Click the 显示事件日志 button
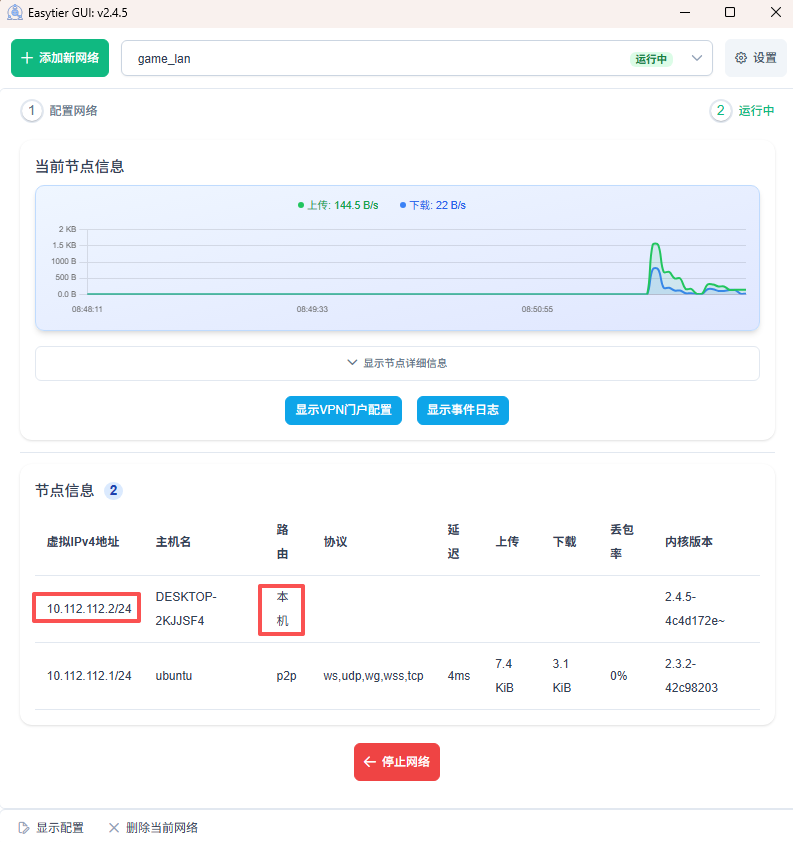 coord(463,410)
